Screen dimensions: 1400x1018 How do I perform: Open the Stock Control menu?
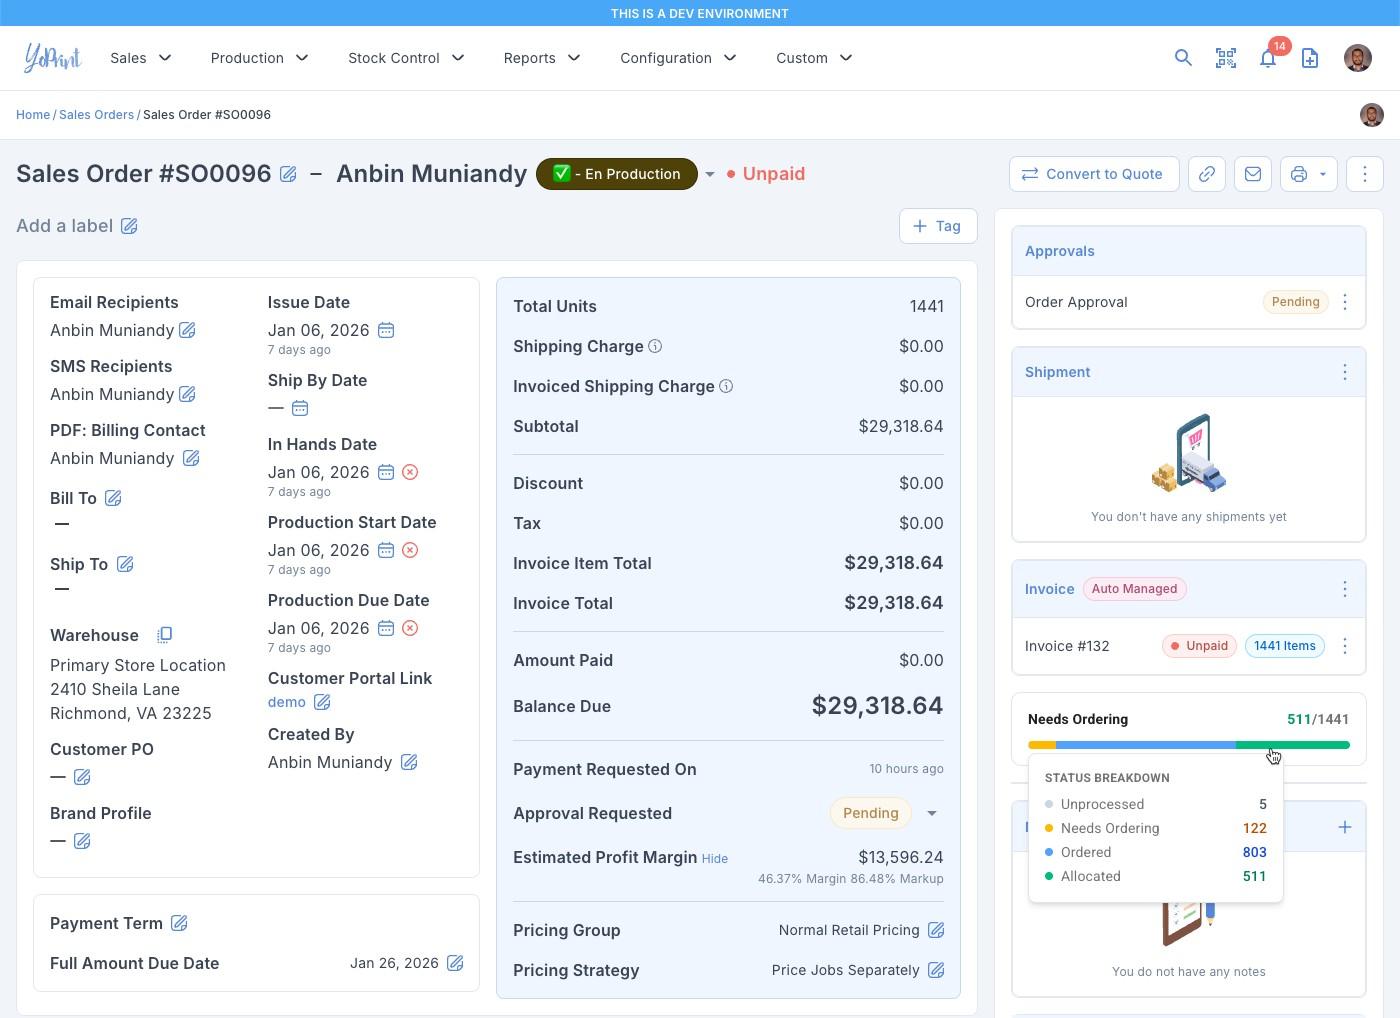(x=406, y=58)
